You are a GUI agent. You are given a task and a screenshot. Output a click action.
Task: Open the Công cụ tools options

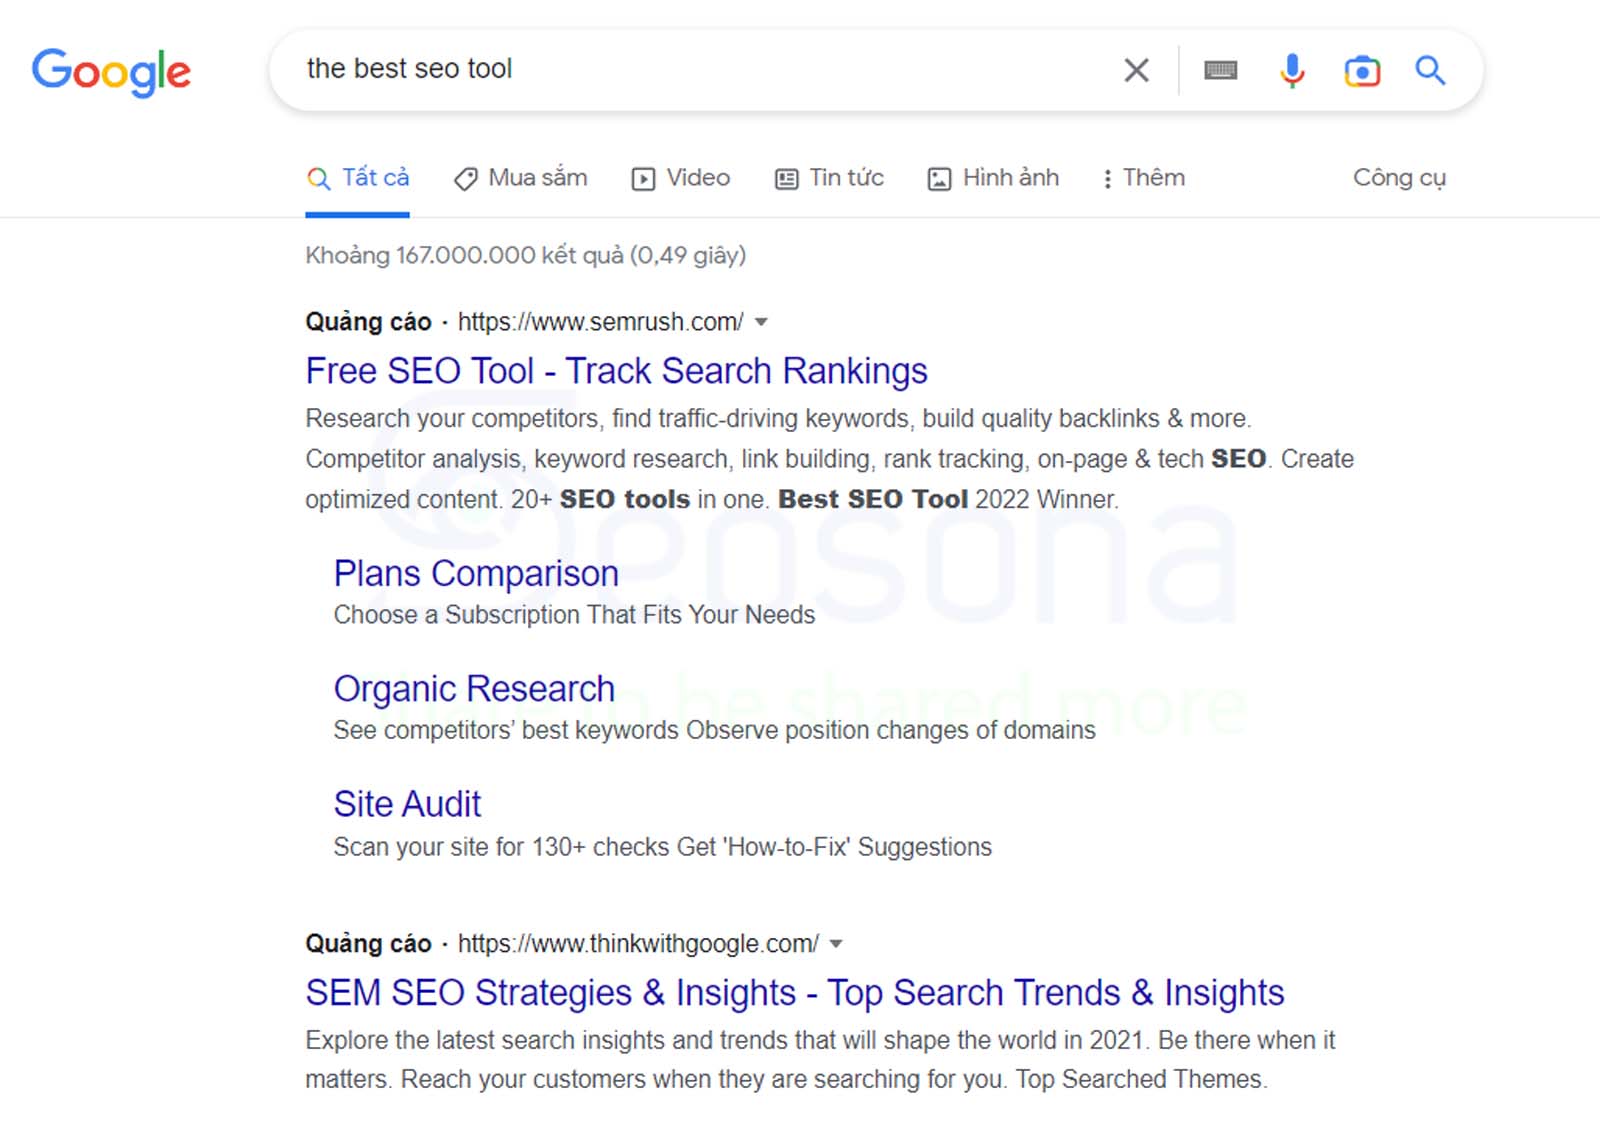click(x=1399, y=178)
